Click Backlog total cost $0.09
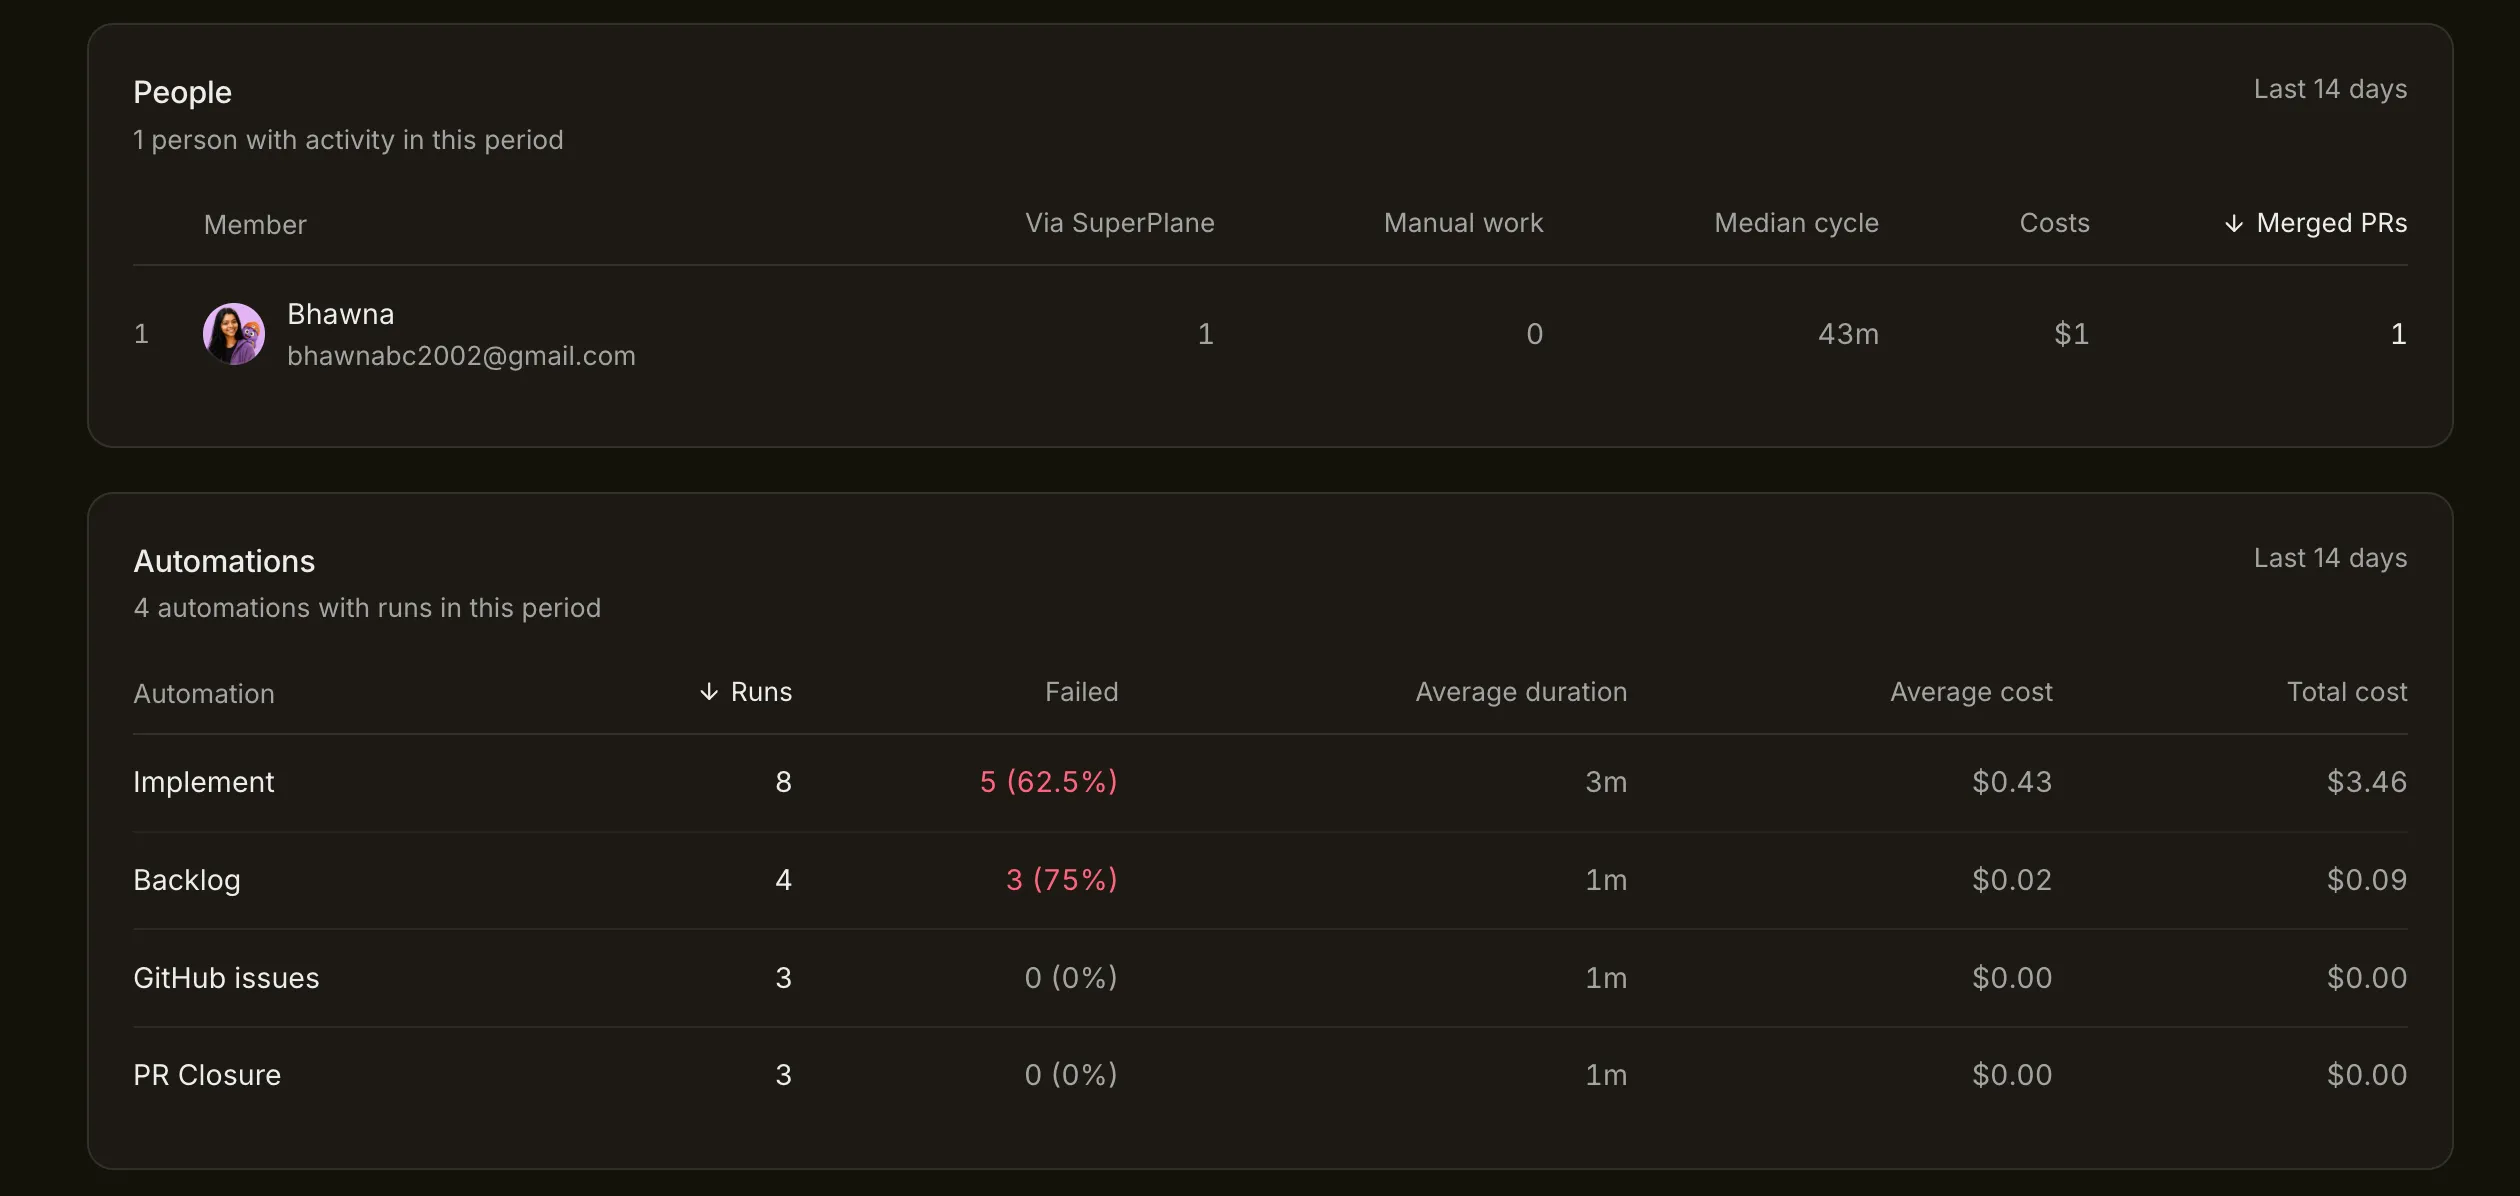Image resolution: width=2520 pixels, height=1196 pixels. tap(2367, 880)
